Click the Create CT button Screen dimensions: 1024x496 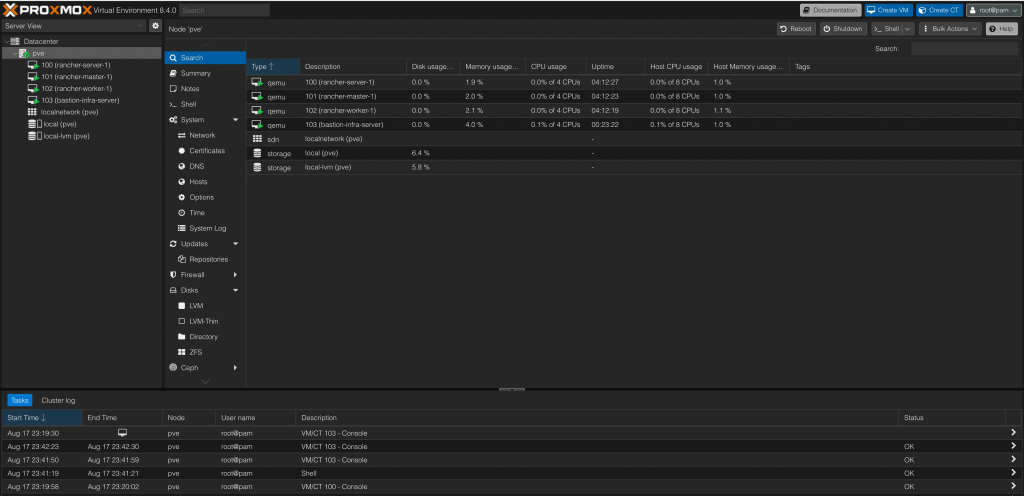pos(940,10)
